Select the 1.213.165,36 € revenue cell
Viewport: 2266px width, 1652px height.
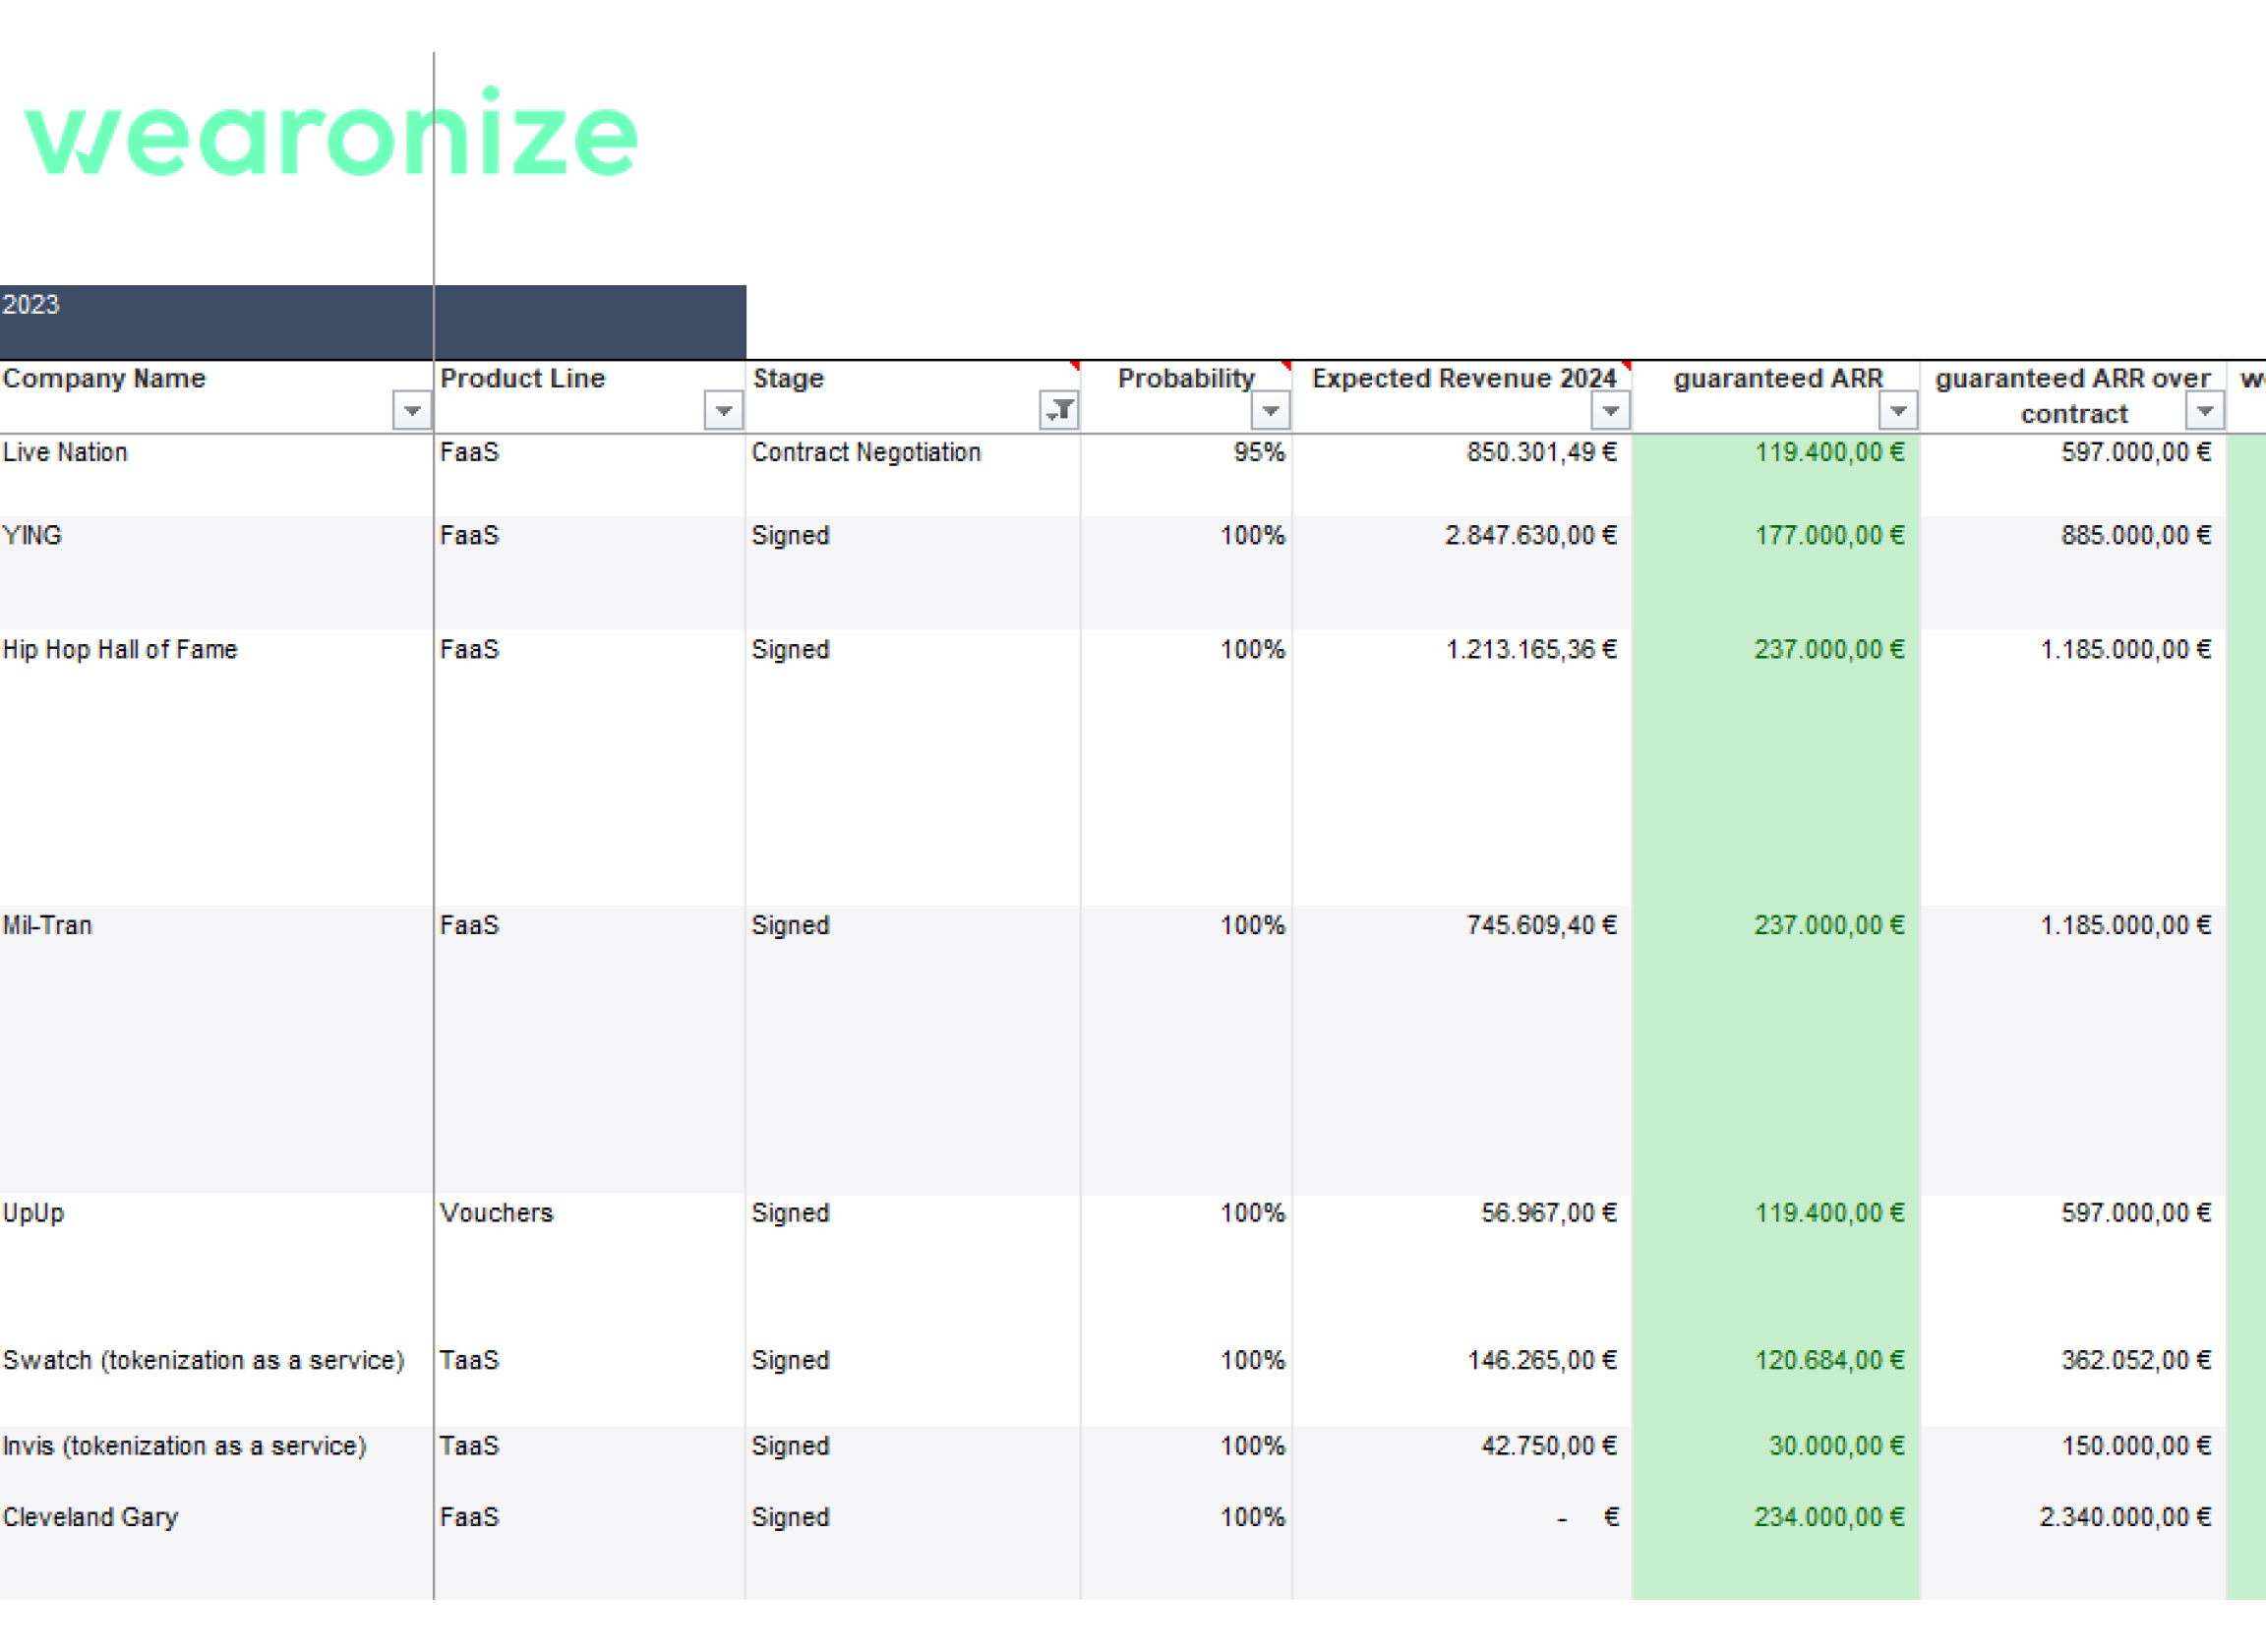pyautogui.click(x=1462, y=768)
